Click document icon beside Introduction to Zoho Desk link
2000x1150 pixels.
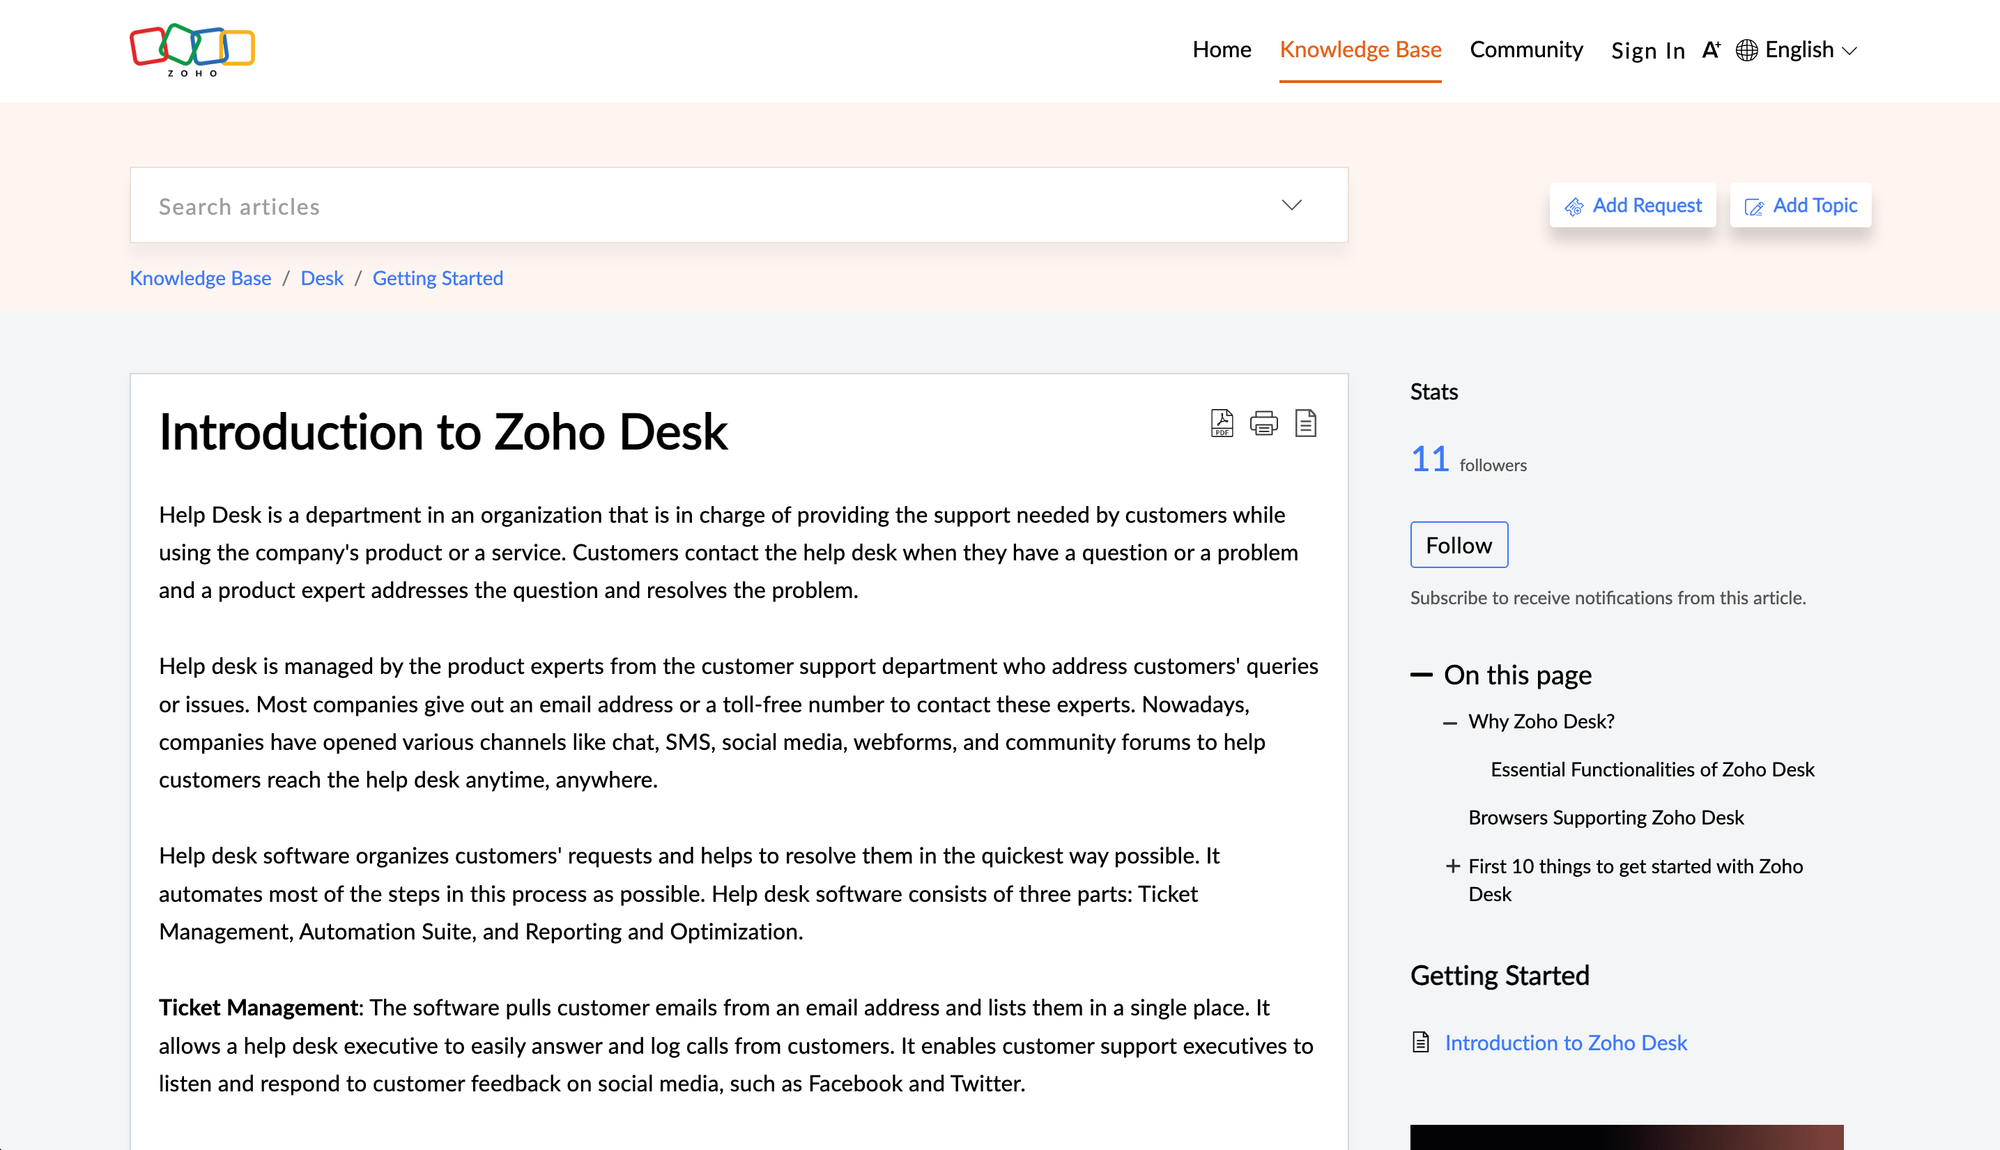pos(1421,1042)
